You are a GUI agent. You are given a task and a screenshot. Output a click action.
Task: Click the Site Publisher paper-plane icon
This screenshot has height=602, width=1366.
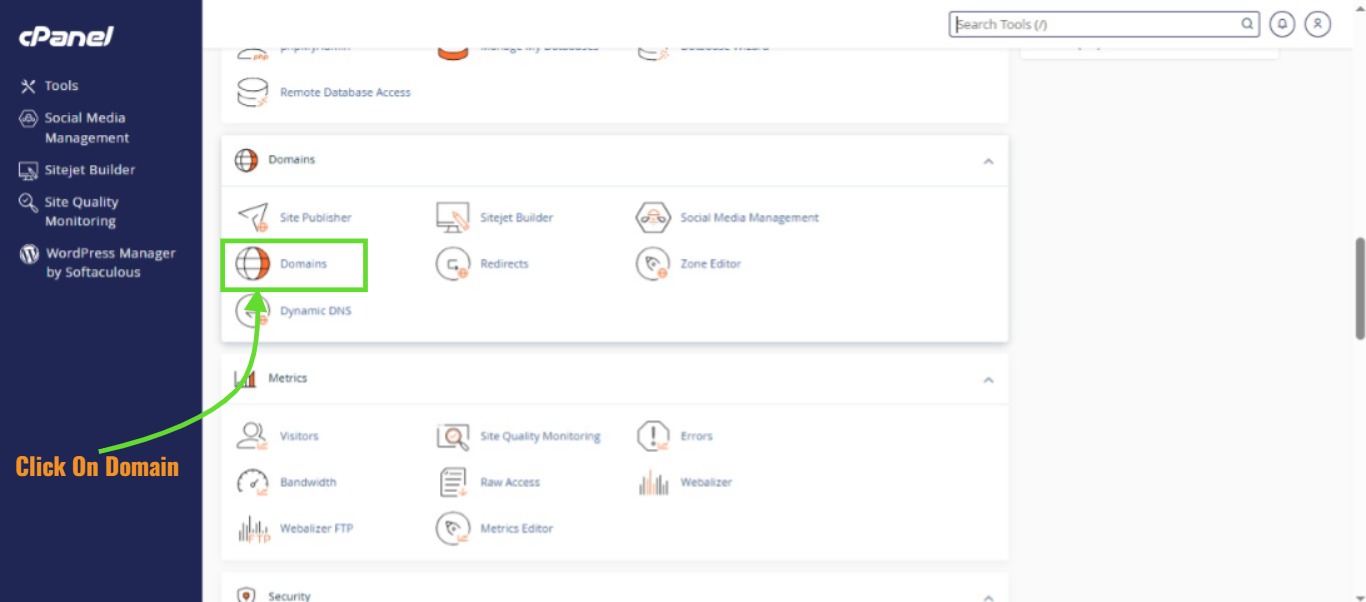tap(253, 217)
